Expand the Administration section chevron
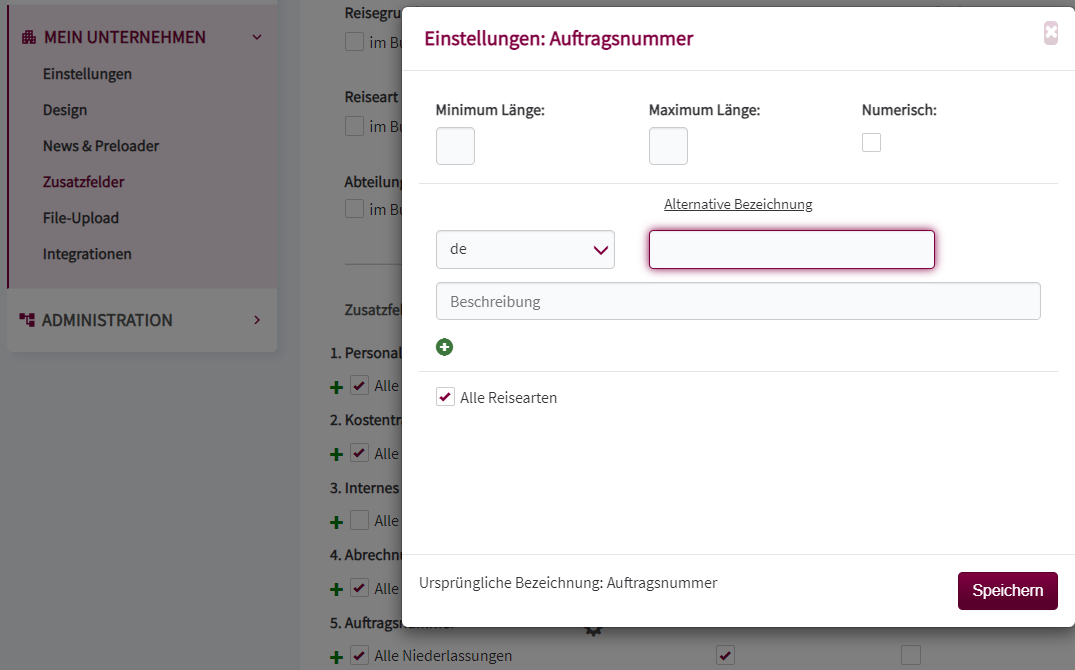The height and width of the screenshot is (670, 1075). point(257,320)
